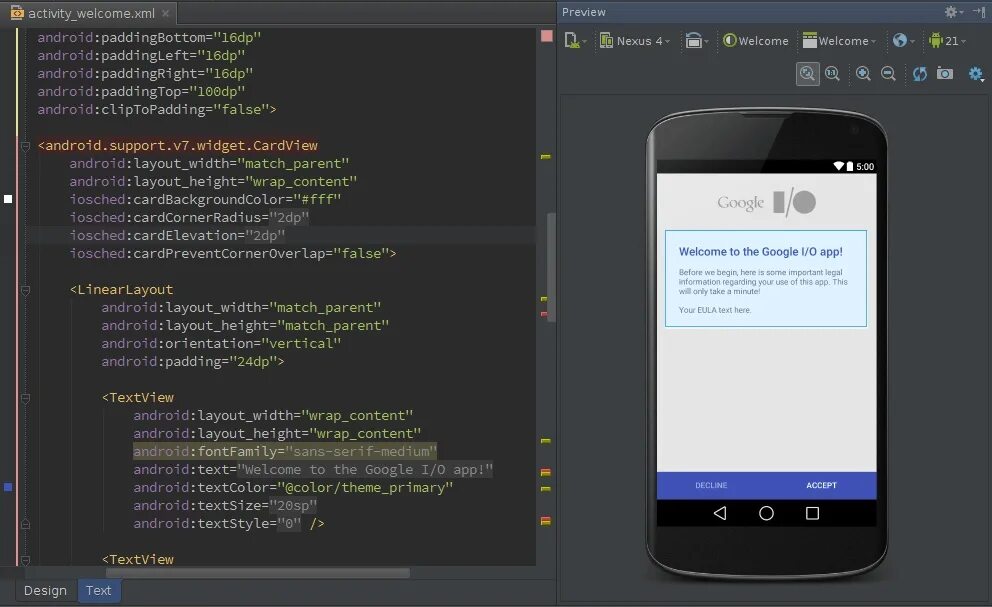The width and height of the screenshot is (992, 607).
Task: Click the red error status indicator square
Action: (x=547, y=36)
